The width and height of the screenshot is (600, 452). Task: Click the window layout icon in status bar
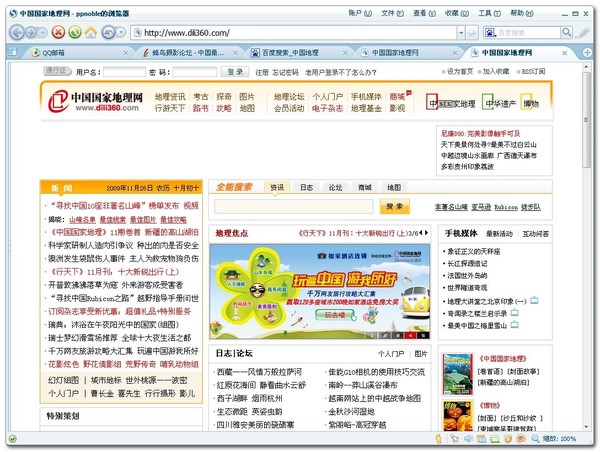pyautogui.click(x=481, y=439)
